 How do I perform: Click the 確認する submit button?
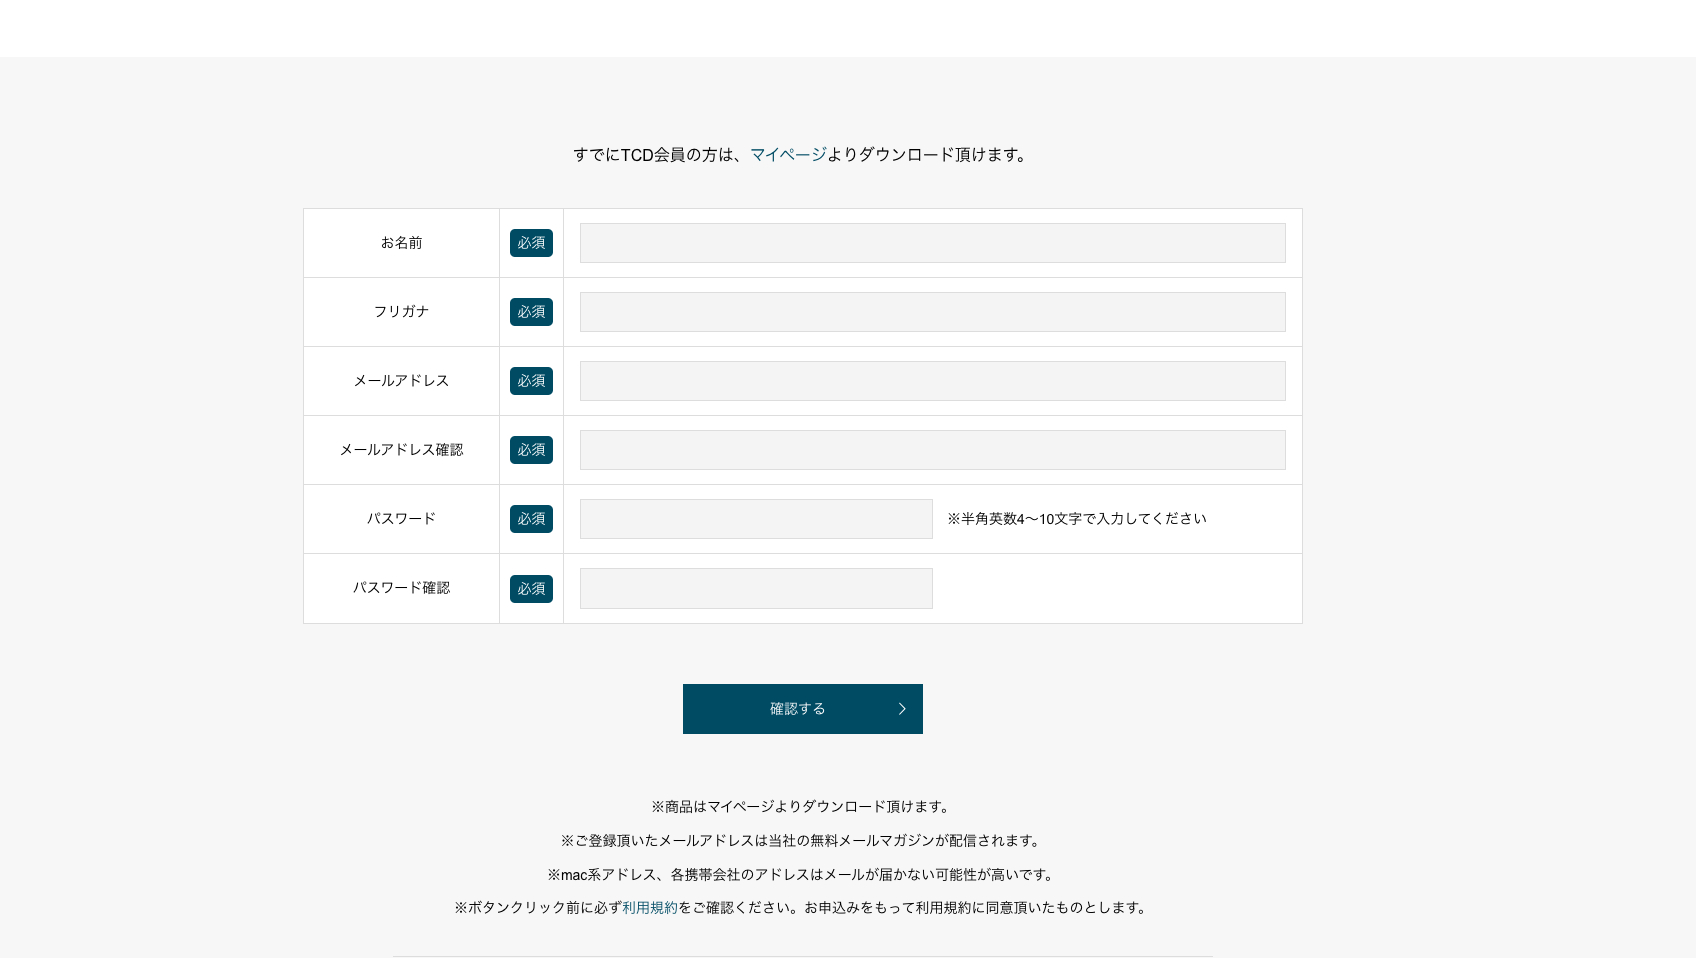(803, 709)
